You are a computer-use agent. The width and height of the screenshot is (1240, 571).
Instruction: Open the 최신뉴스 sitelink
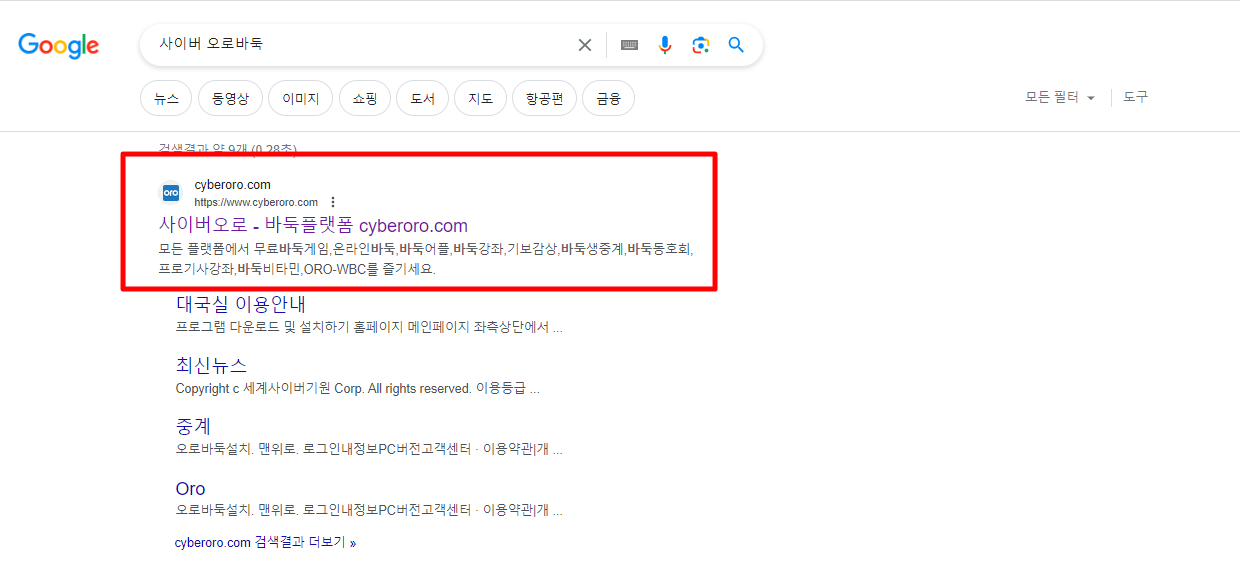[x=211, y=365]
